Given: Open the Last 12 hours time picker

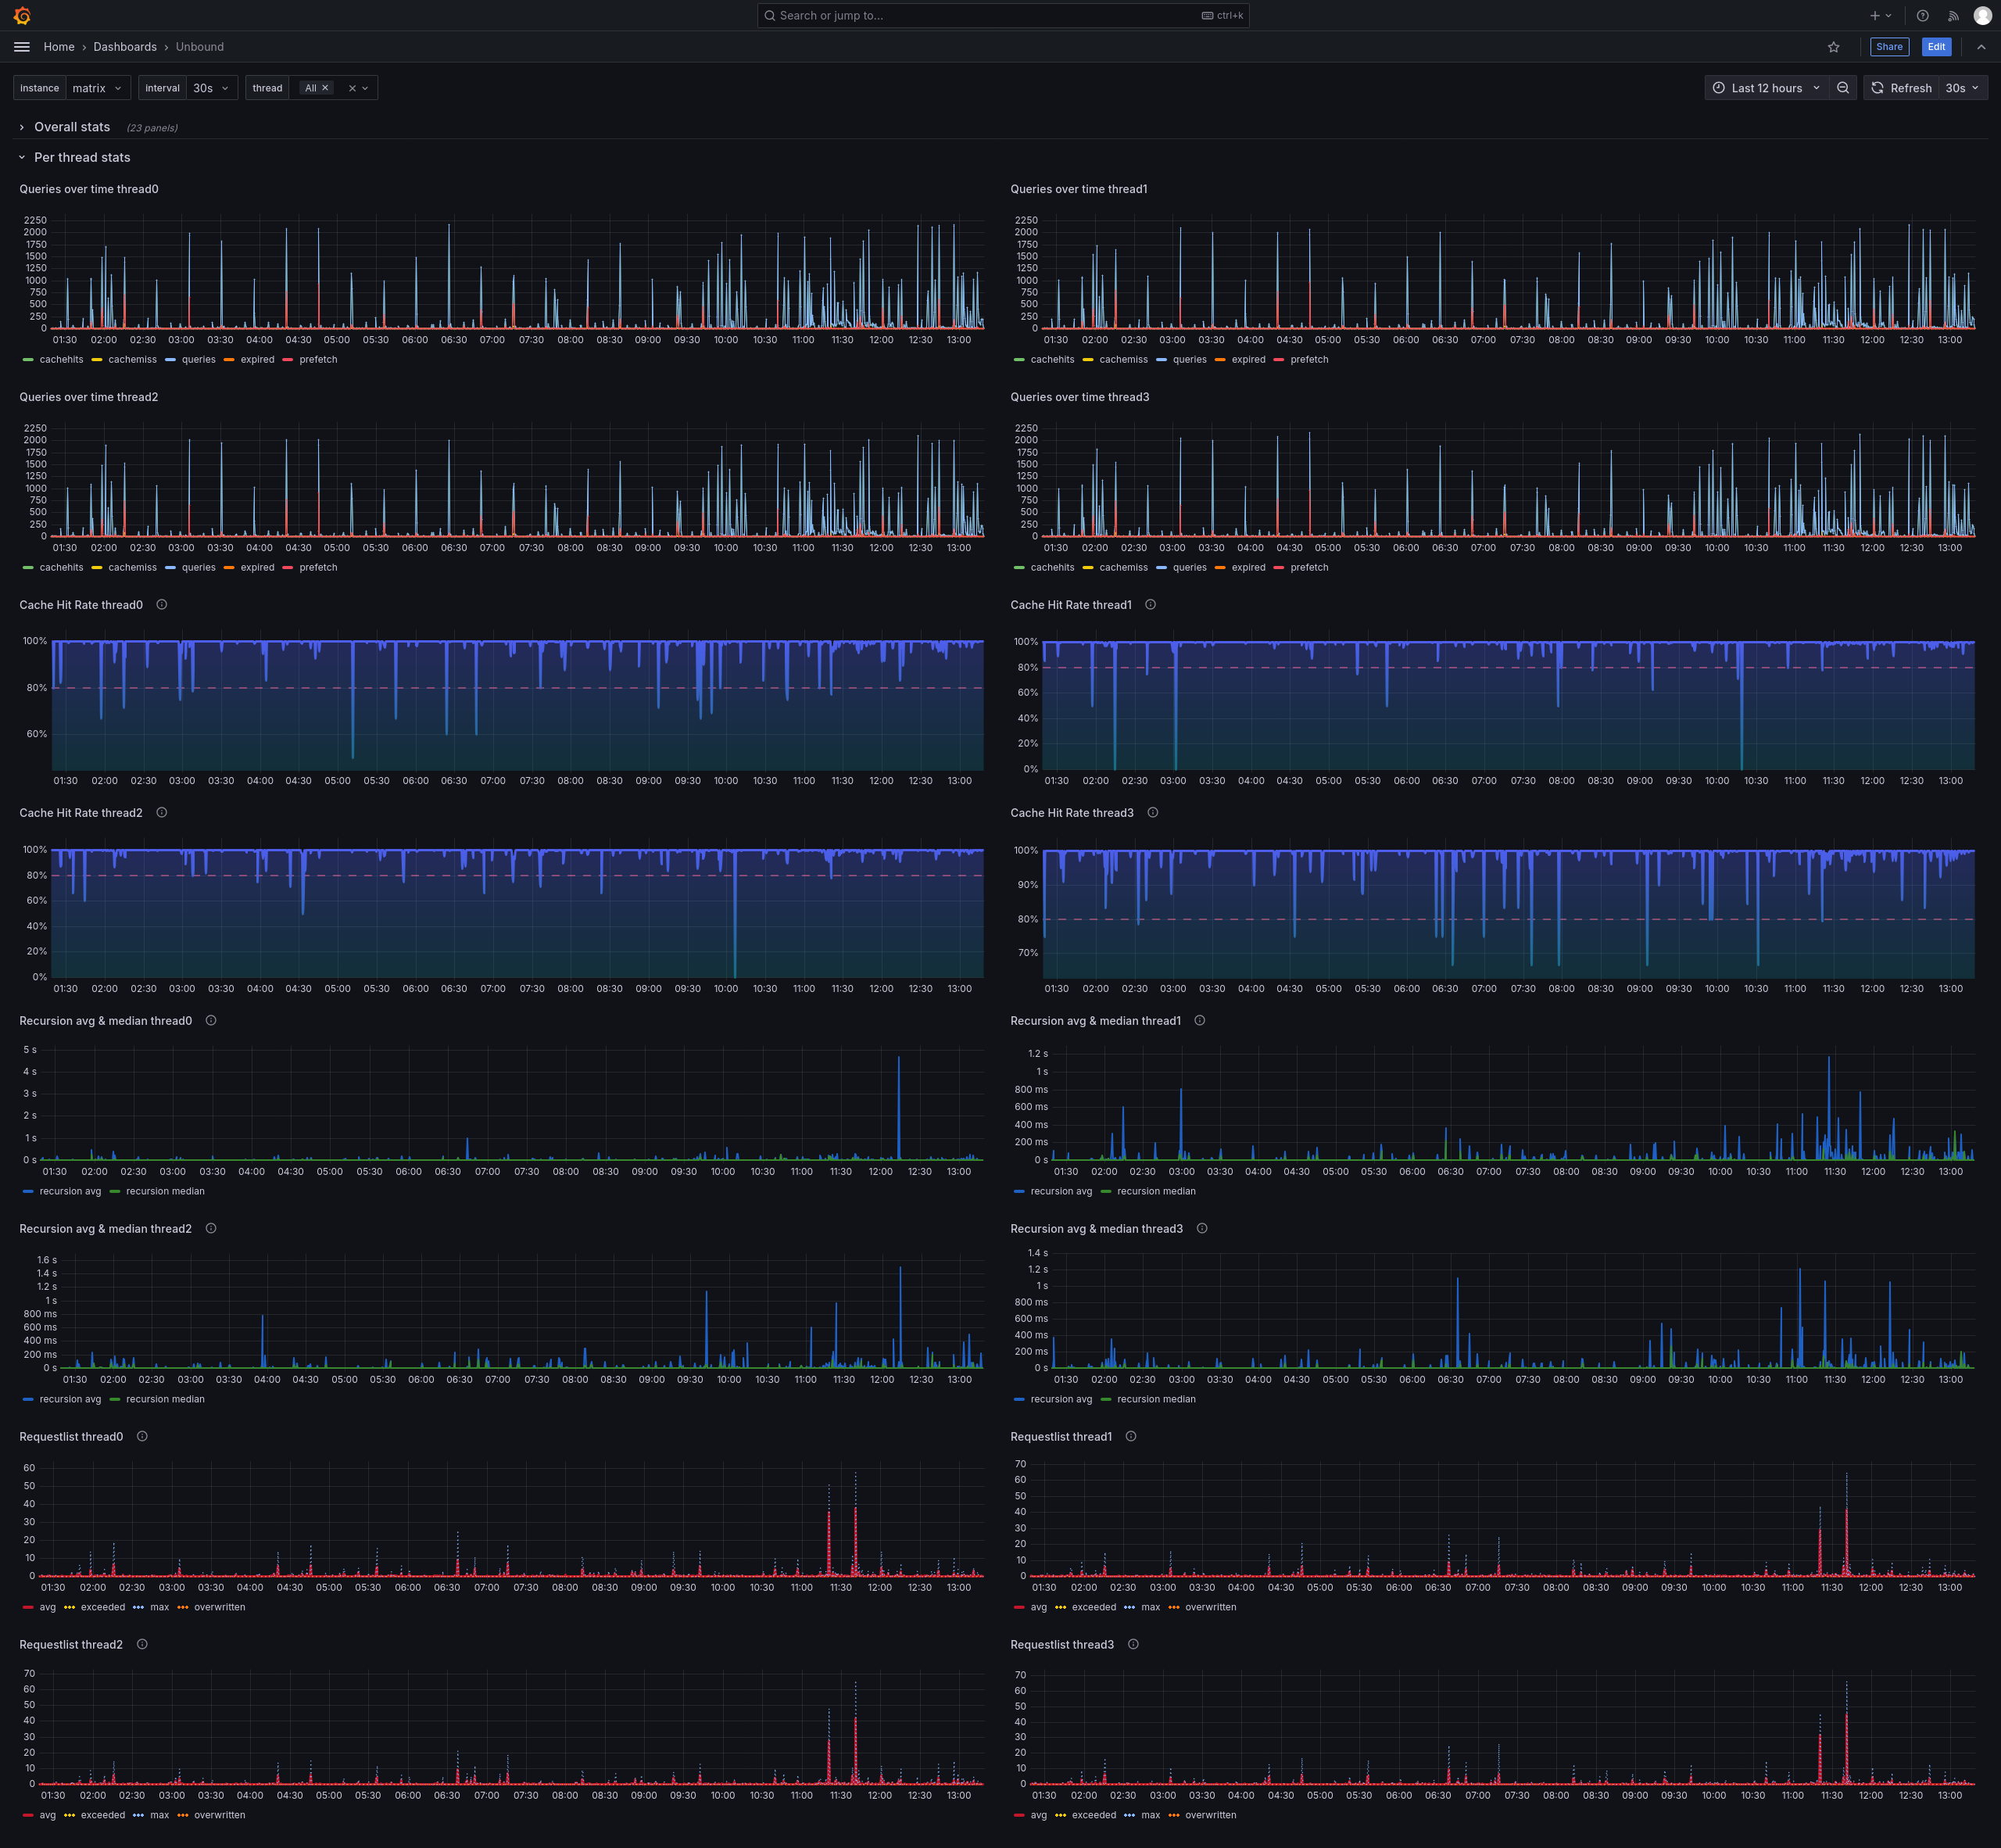Looking at the screenshot, I should tap(1766, 88).
